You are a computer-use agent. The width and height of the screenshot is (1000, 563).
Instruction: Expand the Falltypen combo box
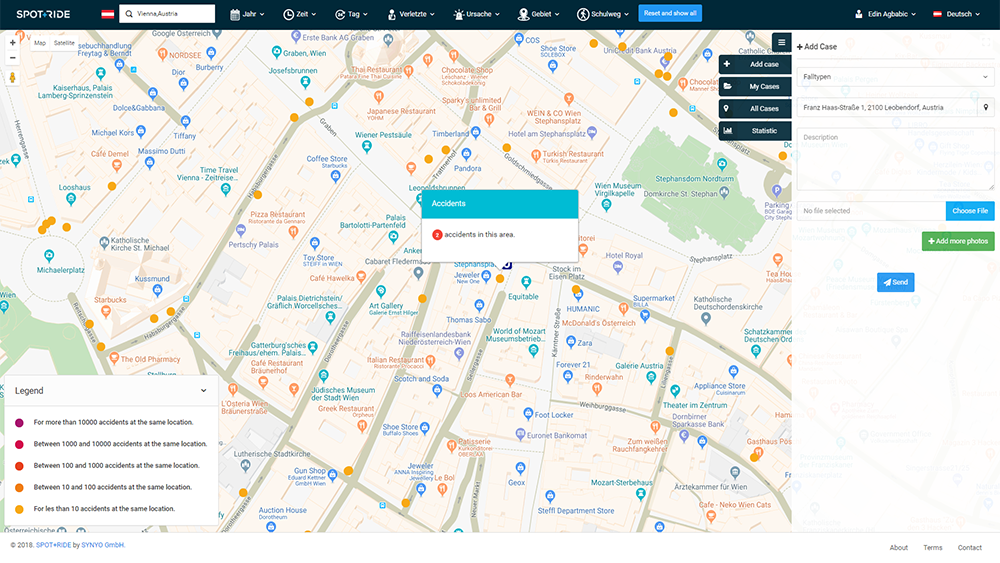(895, 77)
